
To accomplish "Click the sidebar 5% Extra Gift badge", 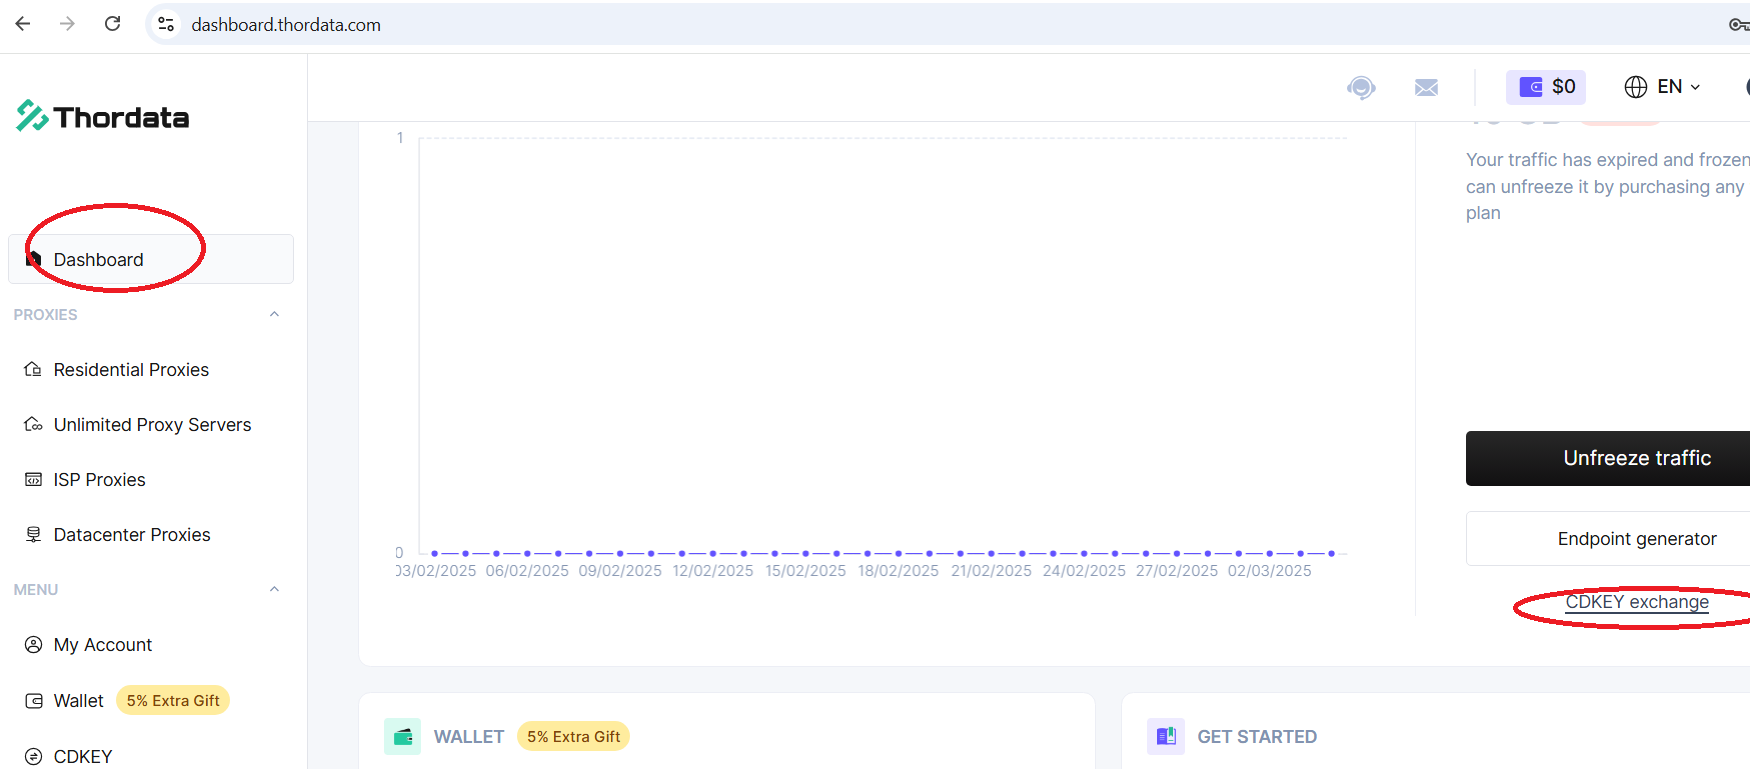I will tap(173, 701).
